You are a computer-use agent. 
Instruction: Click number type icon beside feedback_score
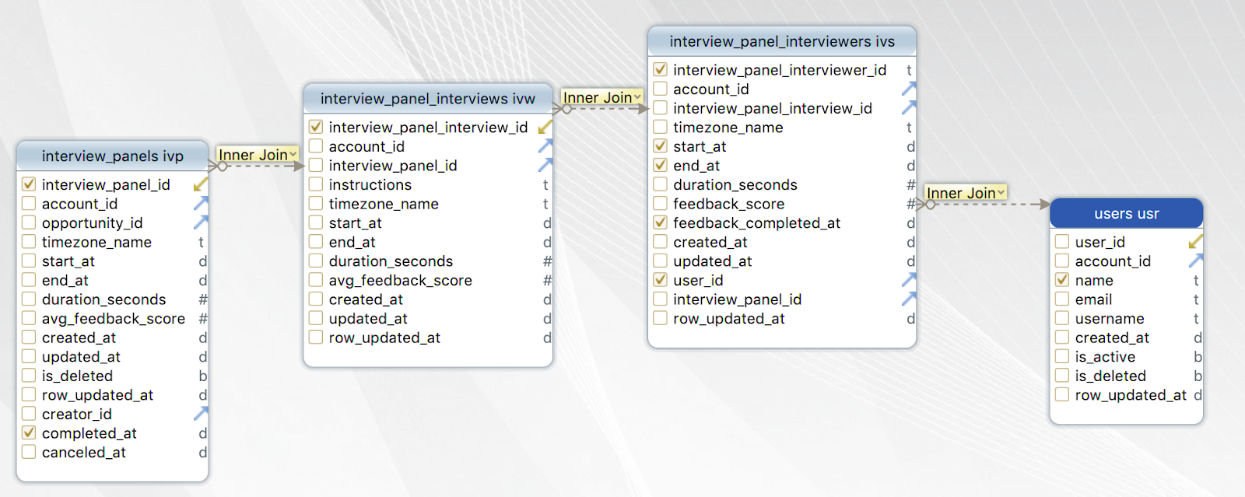910,204
